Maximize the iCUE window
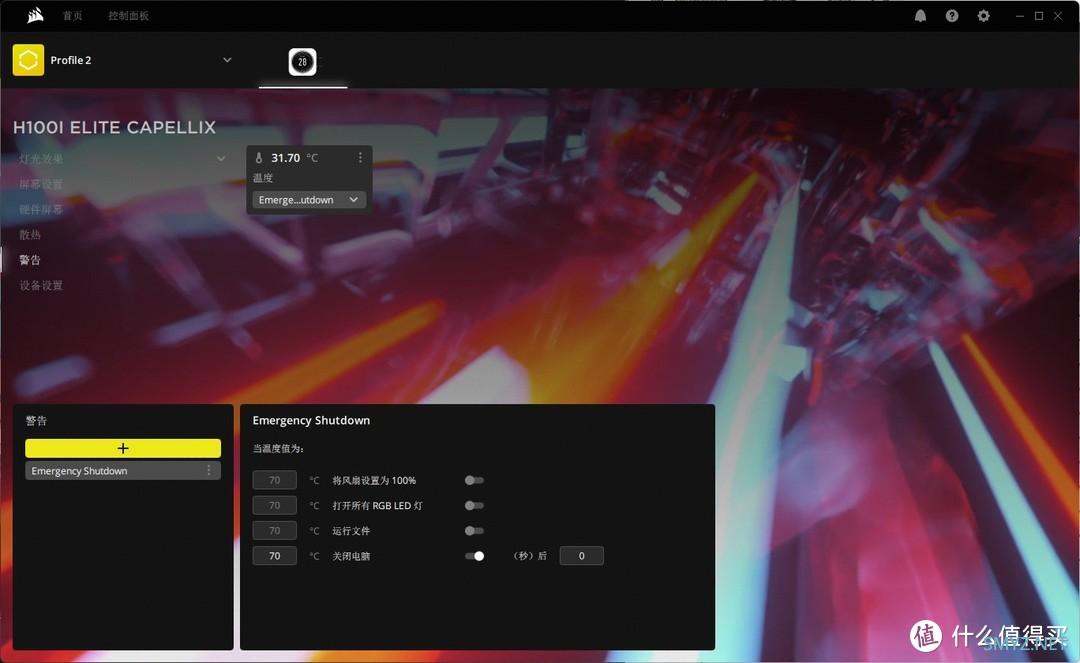Image resolution: width=1080 pixels, height=663 pixels. pos(1039,16)
